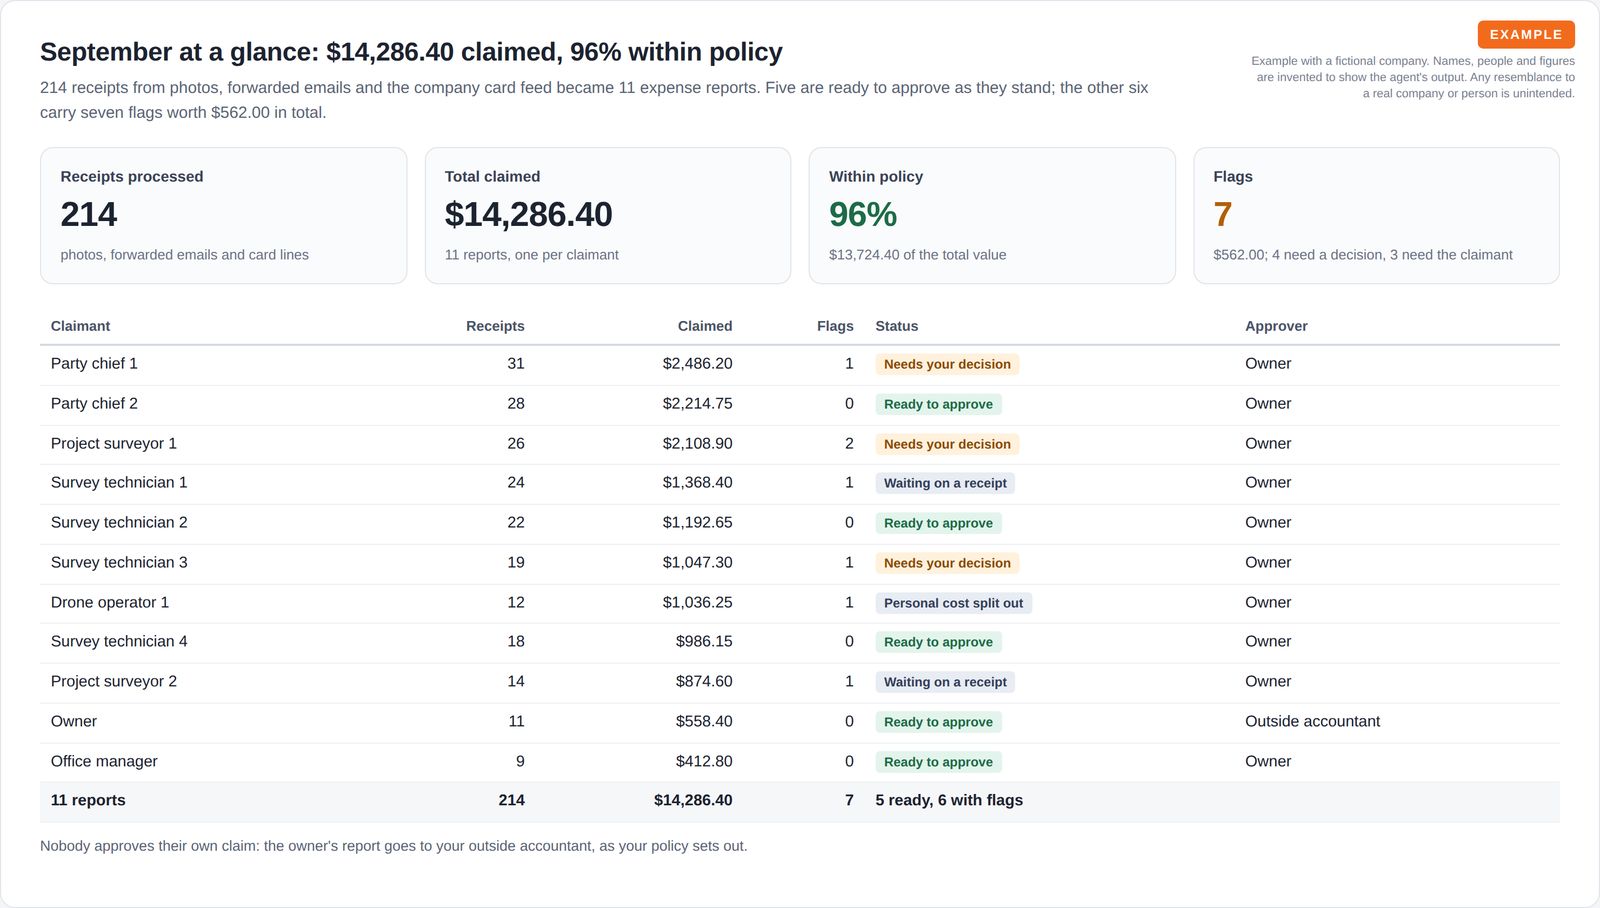This screenshot has height=908, width=1600.
Task: Select the Receipts processed card value 214
Action: click(89, 214)
